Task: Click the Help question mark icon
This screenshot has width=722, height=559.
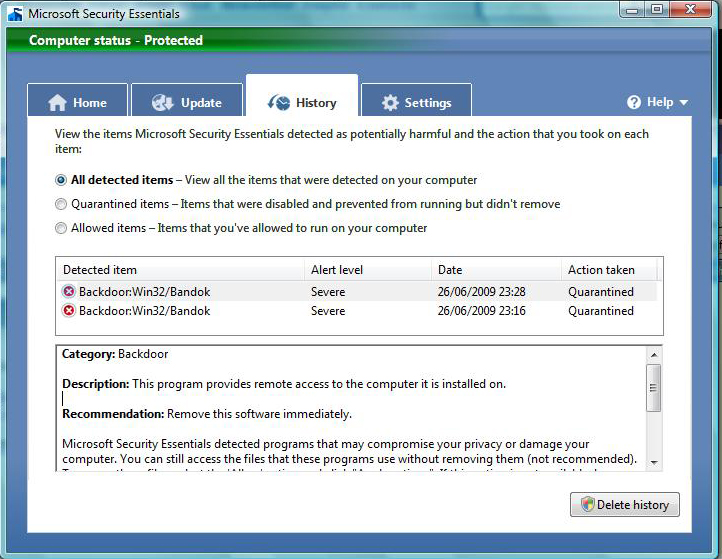Action: [633, 102]
